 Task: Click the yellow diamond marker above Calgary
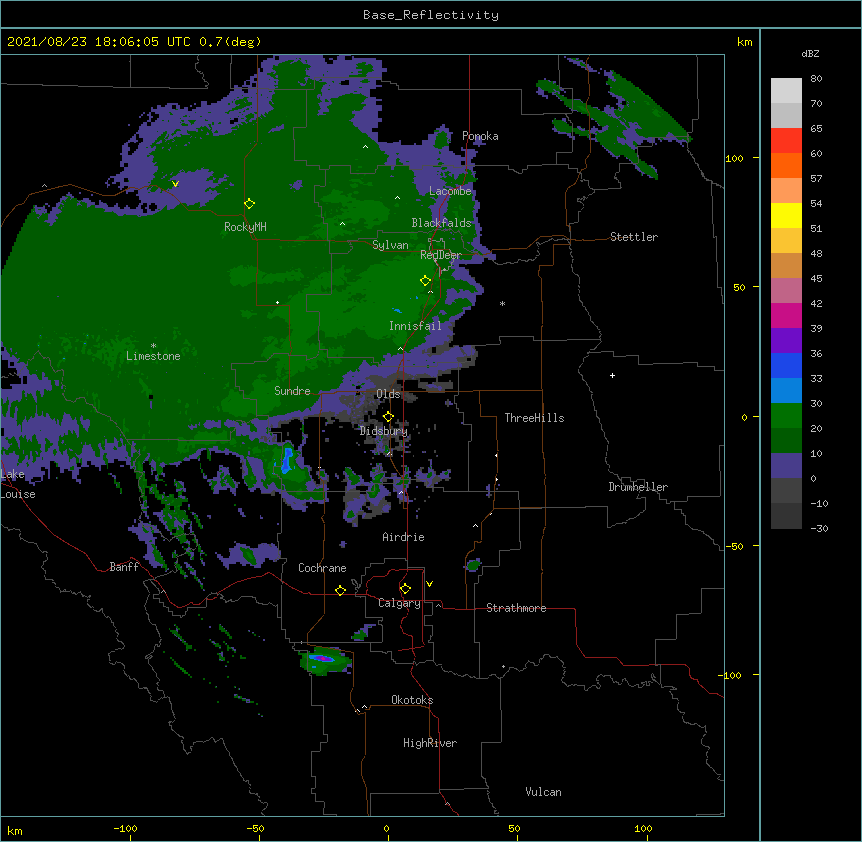click(405, 589)
